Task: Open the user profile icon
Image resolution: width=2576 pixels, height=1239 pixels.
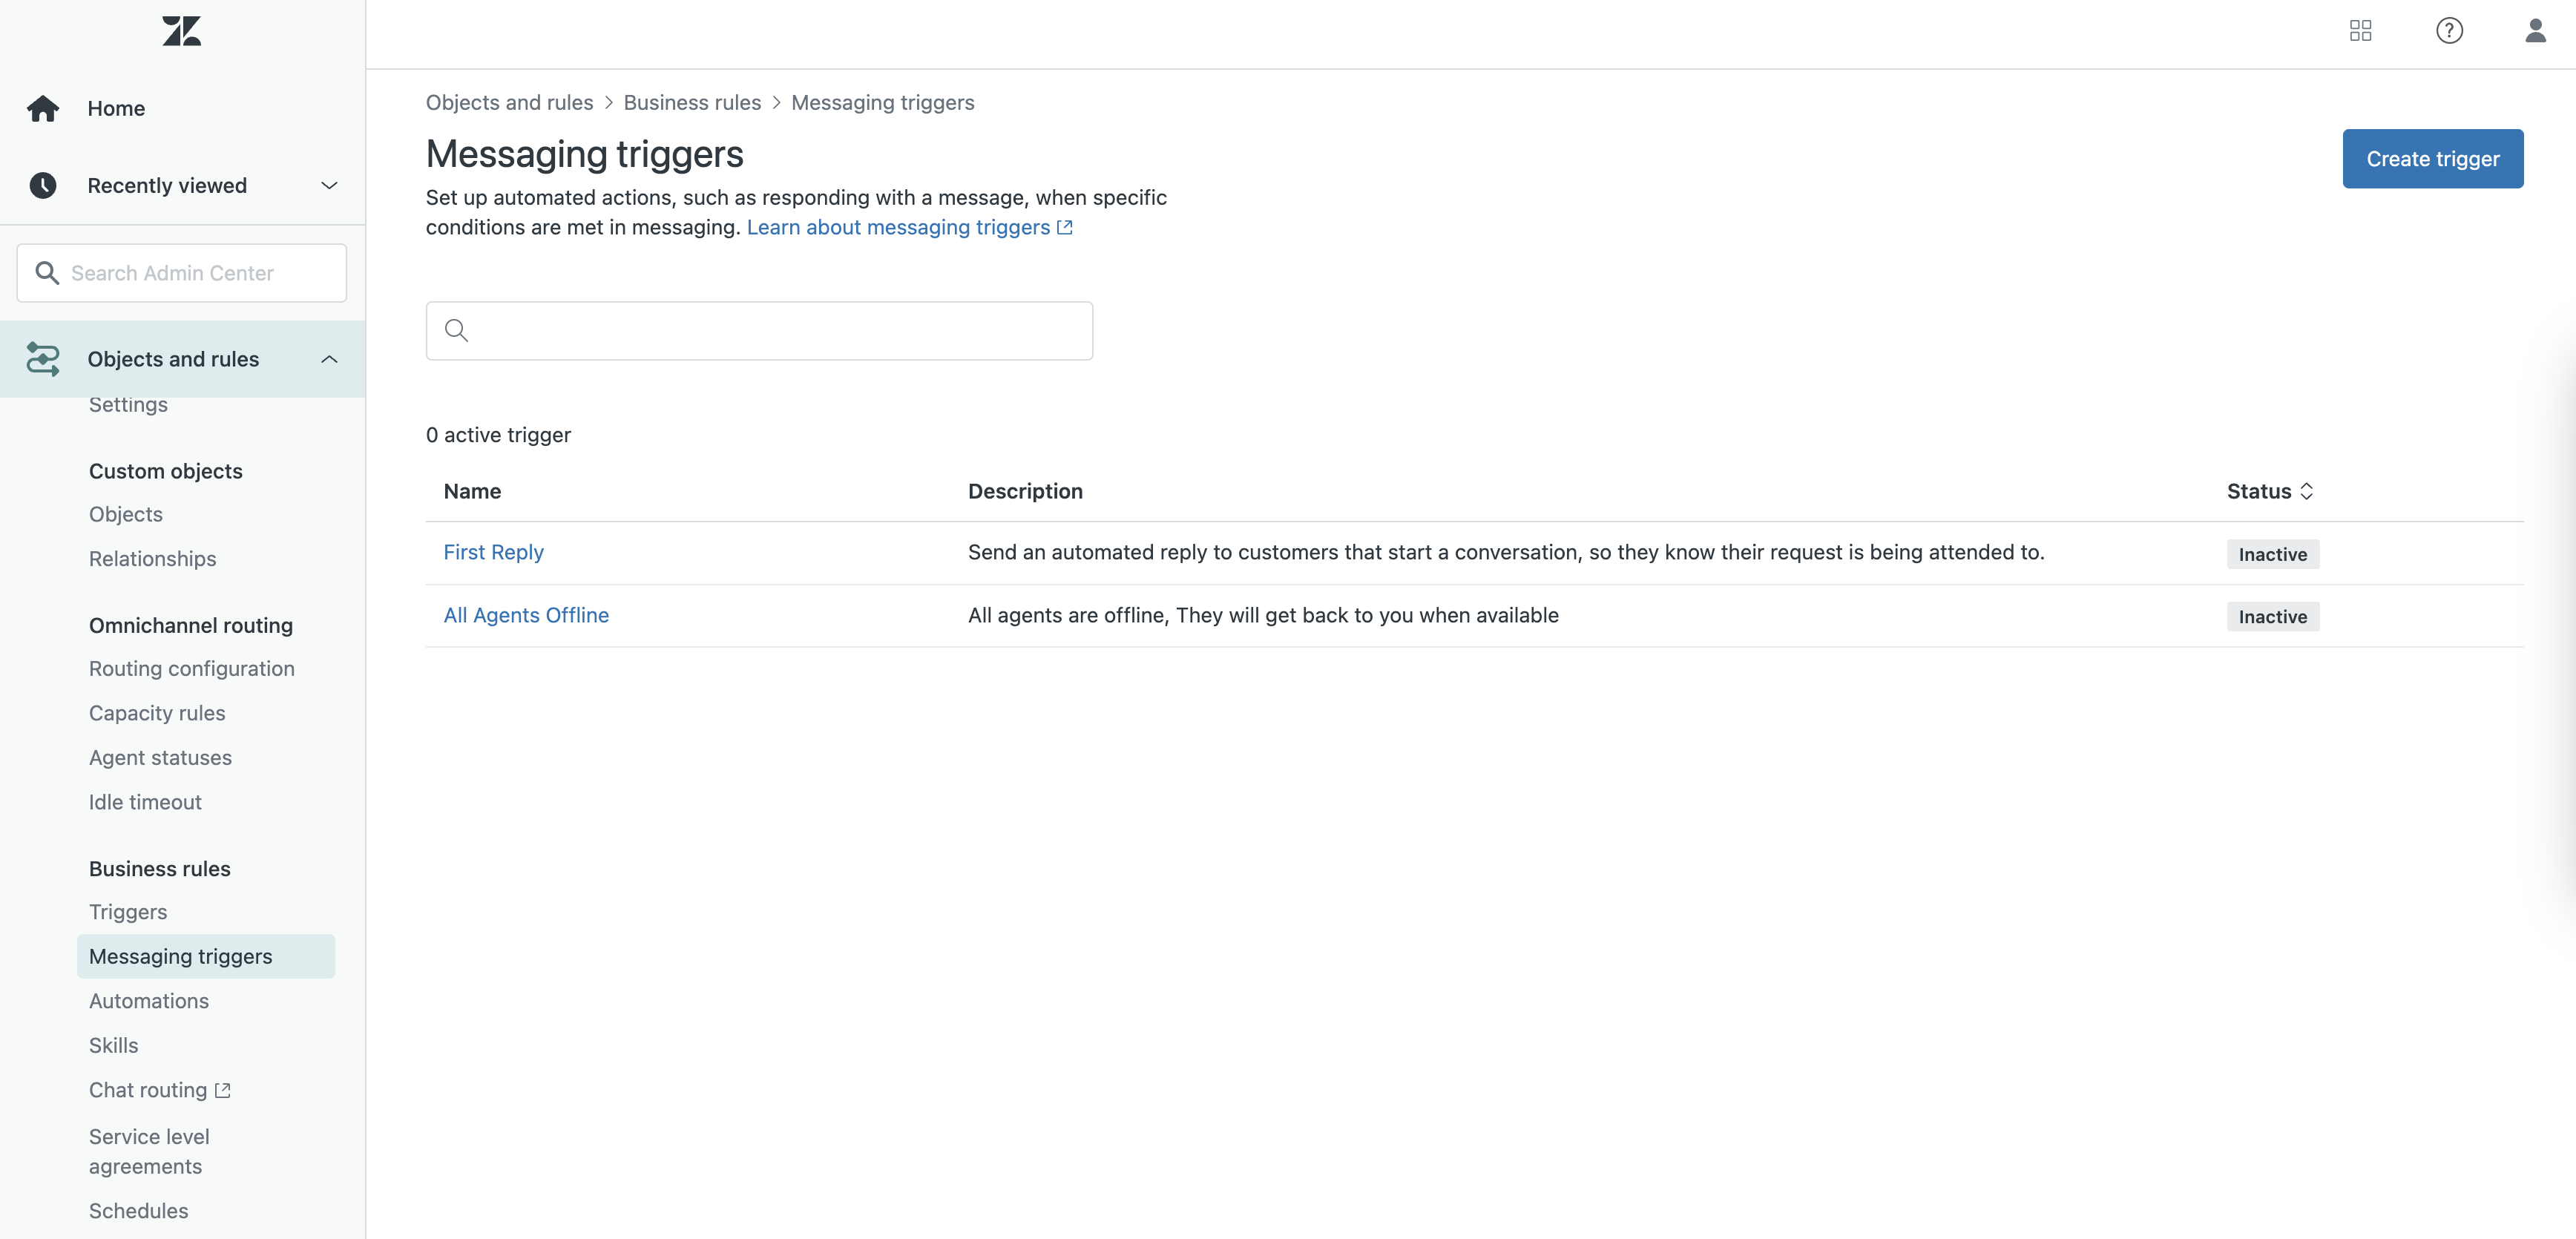Action: (x=2535, y=31)
